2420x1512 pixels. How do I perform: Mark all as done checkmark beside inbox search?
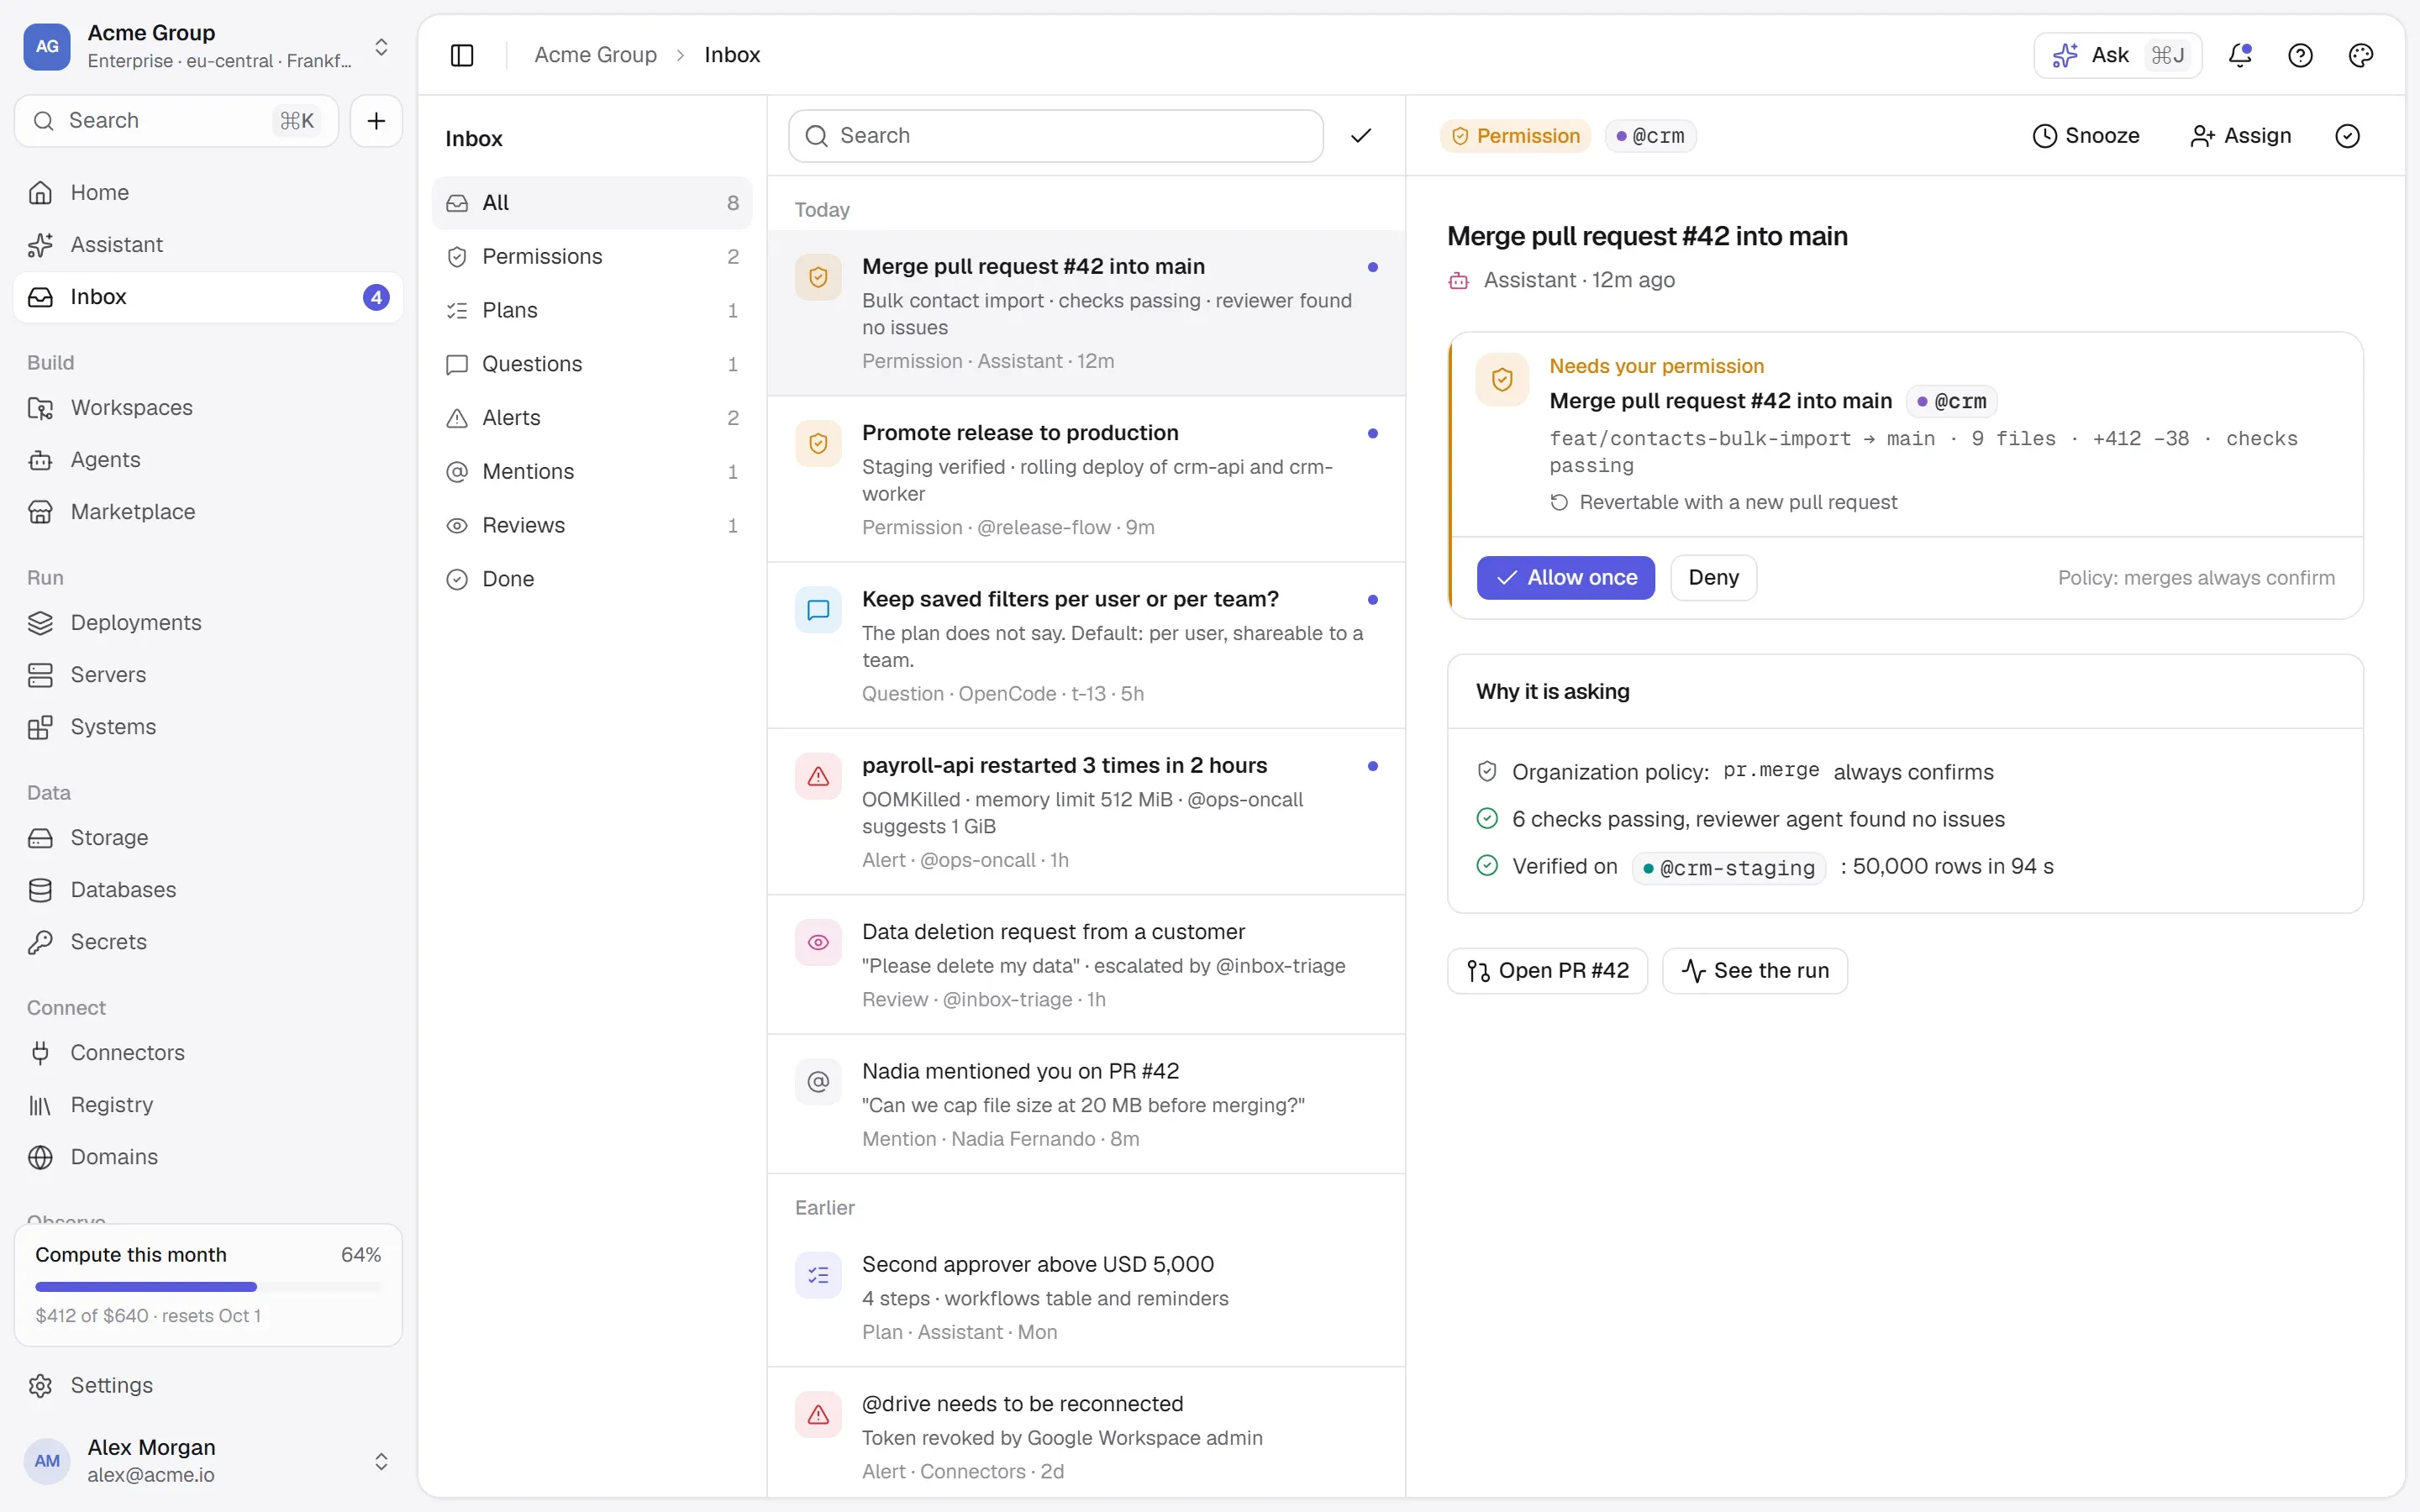1361,136
